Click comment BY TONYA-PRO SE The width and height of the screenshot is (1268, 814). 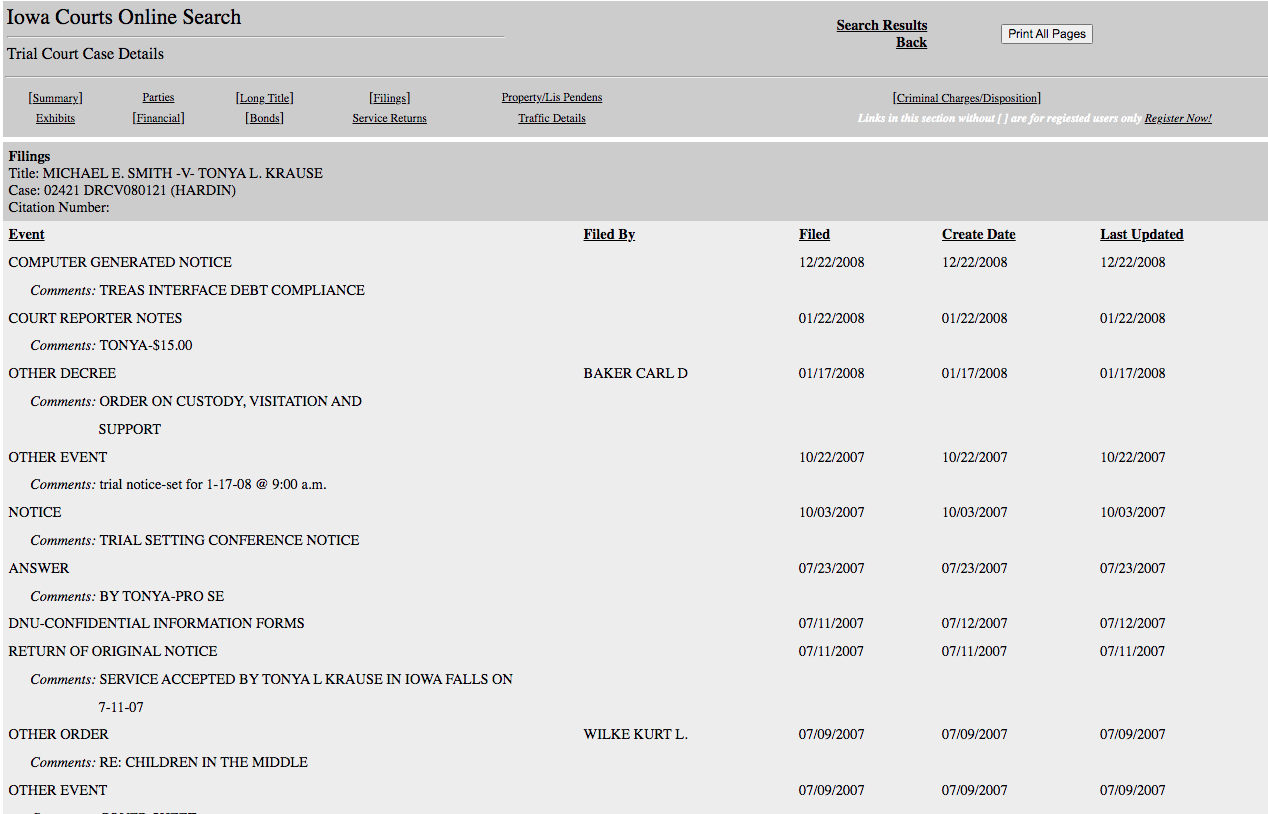click(162, 596)
